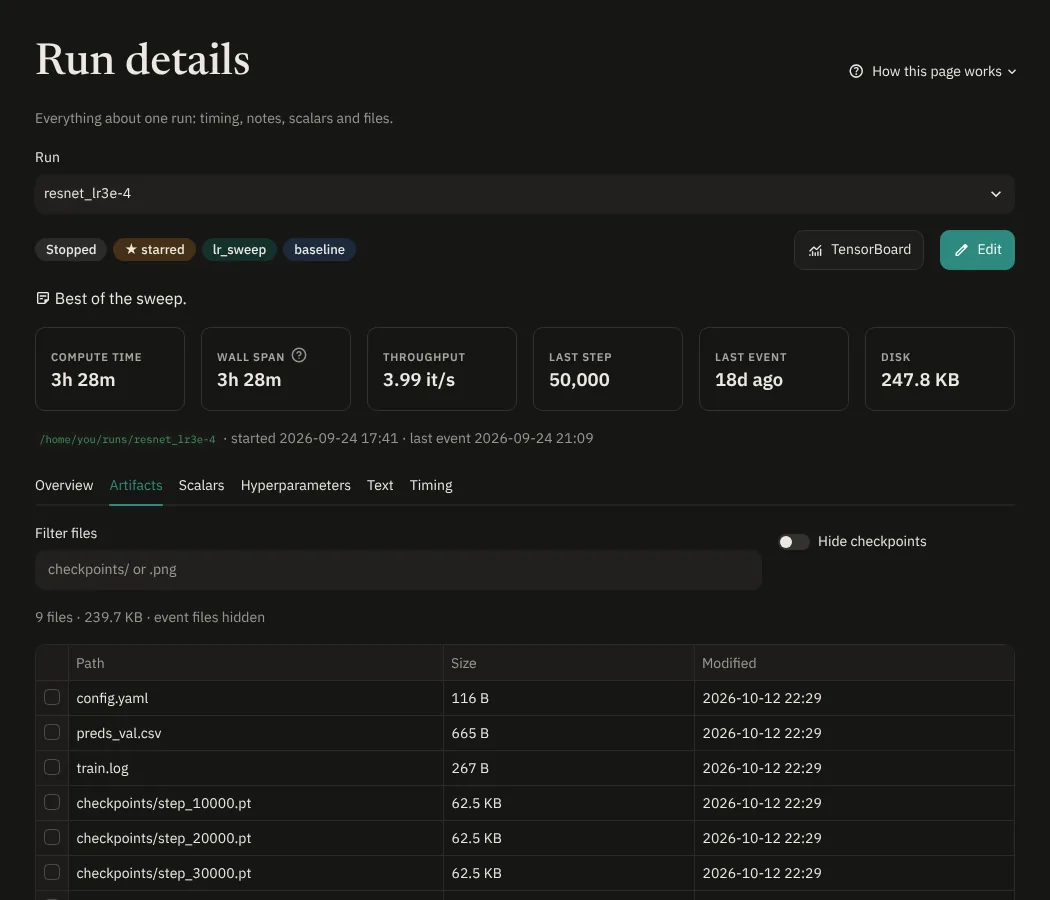This screenshot has width=1050, height=900.
Task: Click the Edit button
Action: [977, 250]
